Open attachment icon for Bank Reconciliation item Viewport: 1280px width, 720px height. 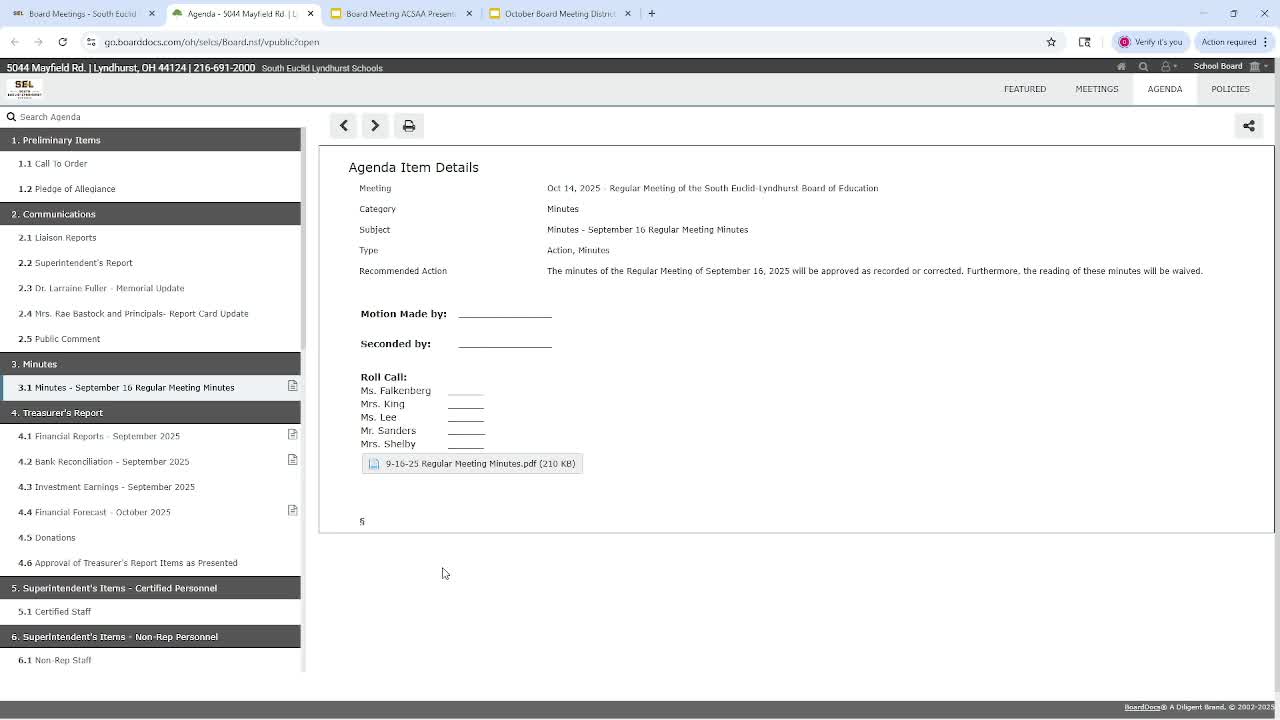[292, 460]
